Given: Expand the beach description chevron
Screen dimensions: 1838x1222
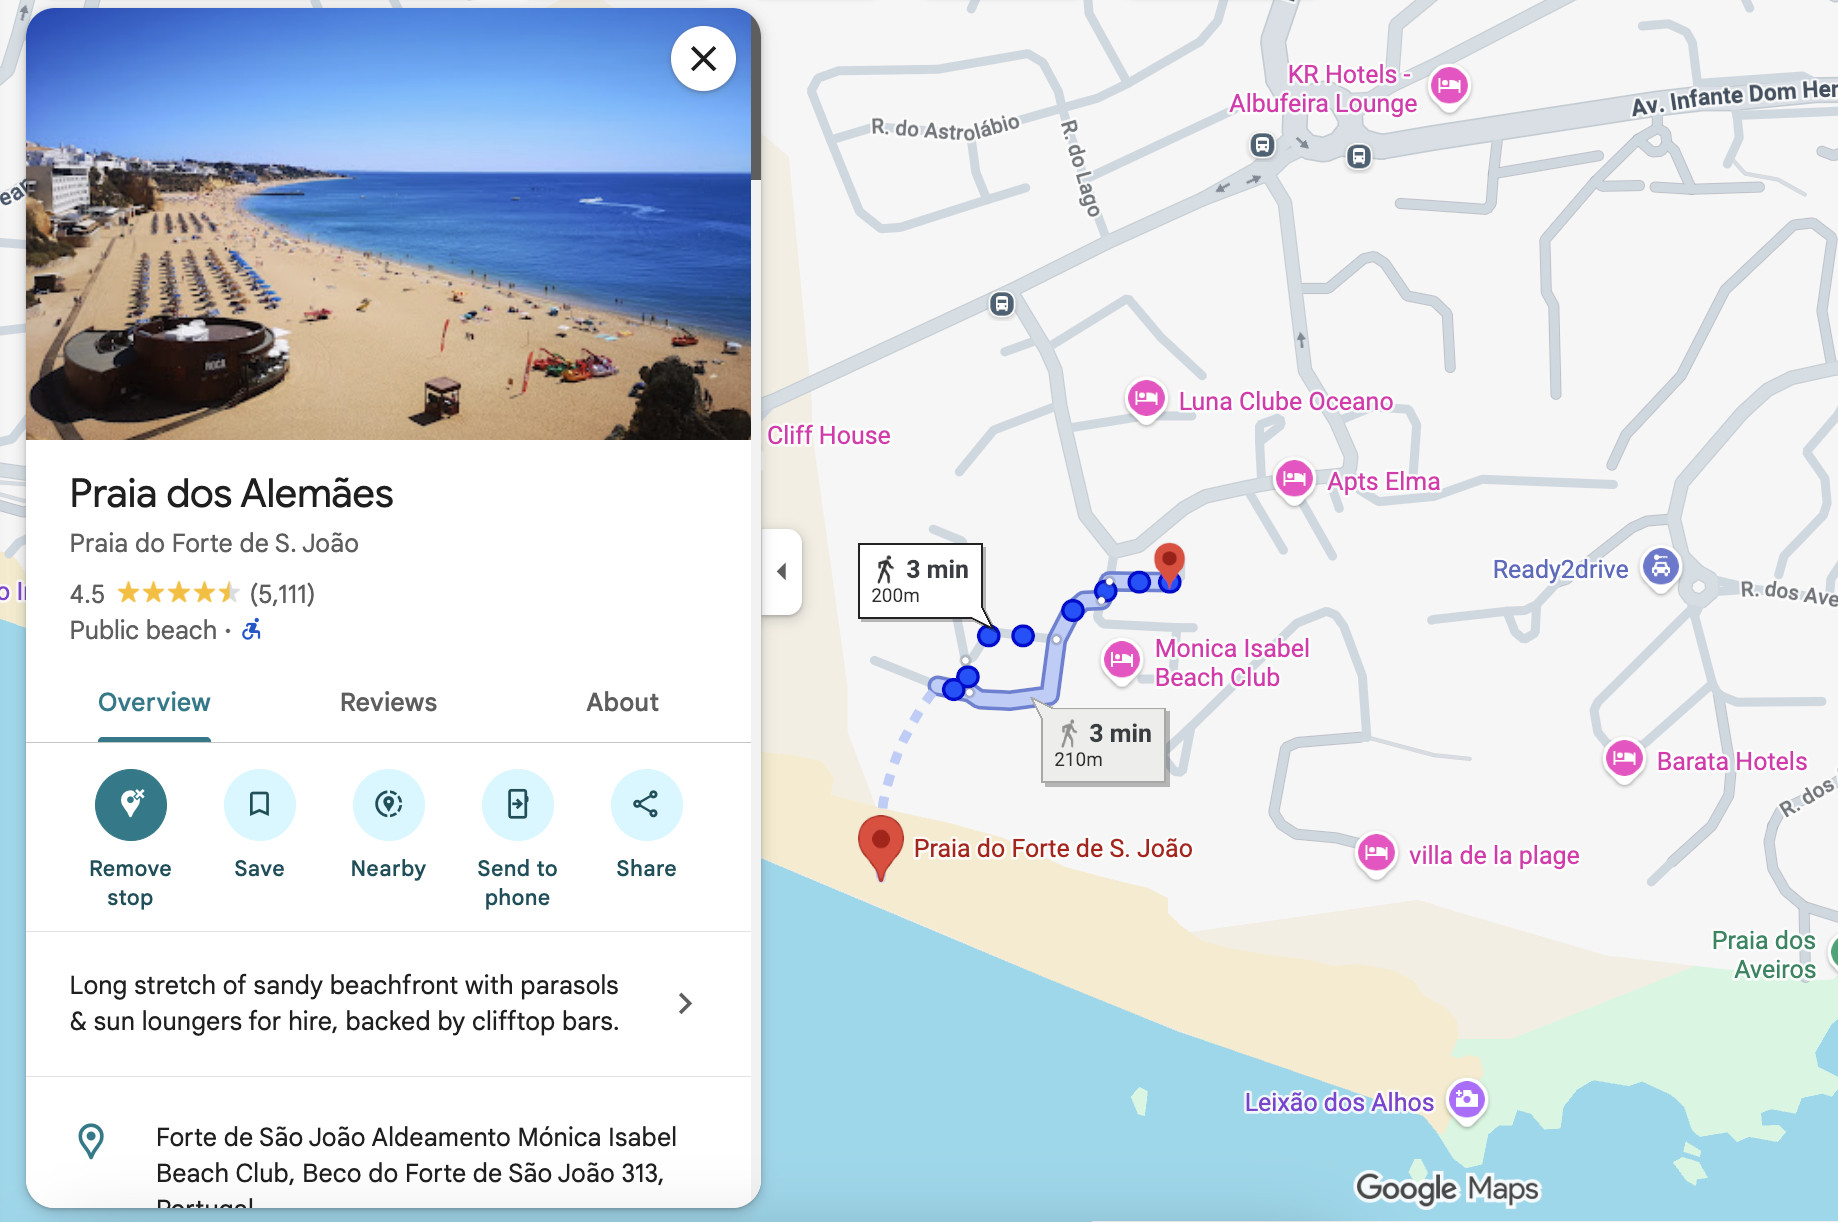Looking at the screenshot, I should click(685, 1003).
